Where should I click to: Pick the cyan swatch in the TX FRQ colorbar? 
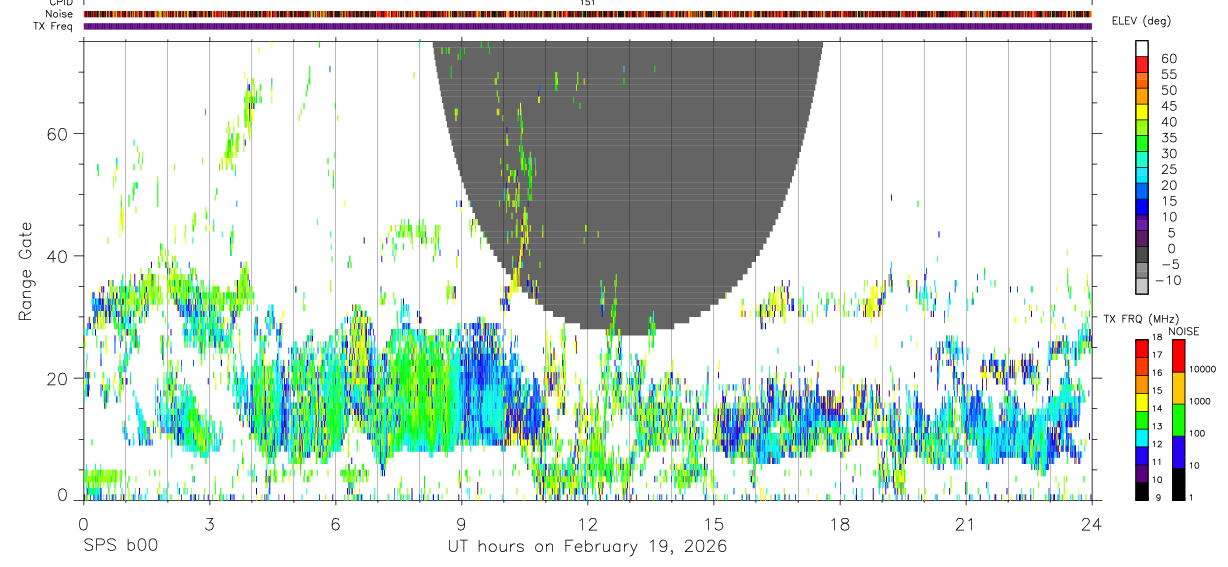coord(1142,437)
